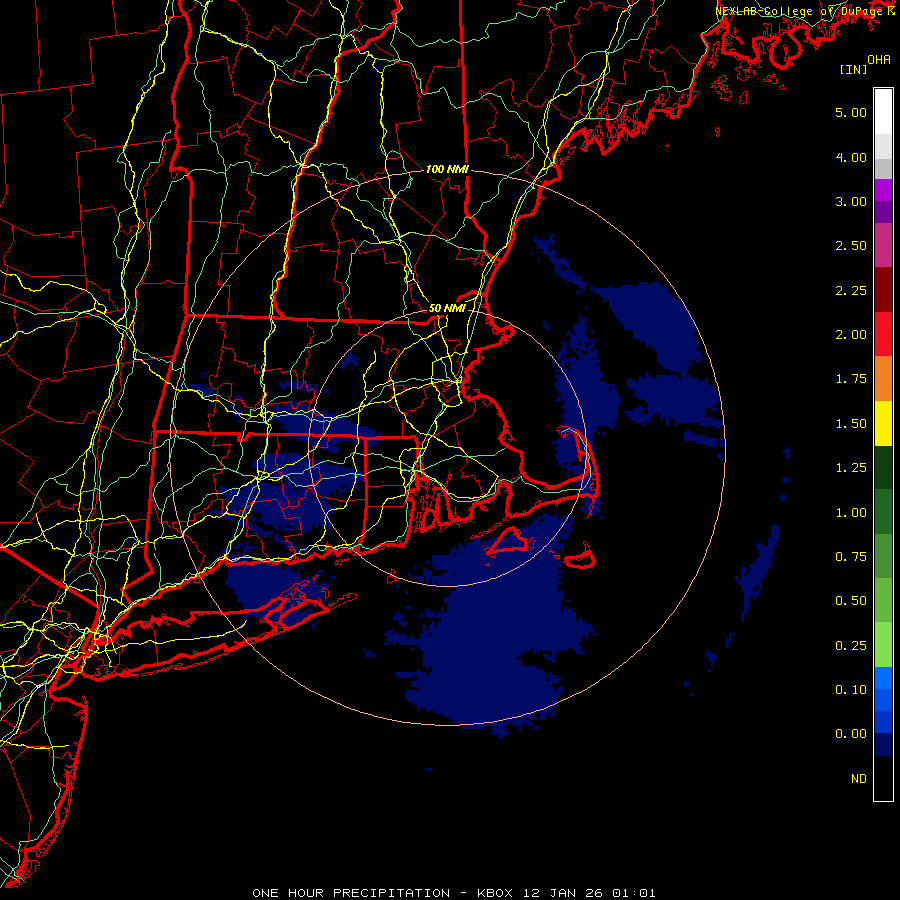Screen dimensions: 900x900
Task: Click the 0.25 legend label
Action: click(x=851, y=646)
